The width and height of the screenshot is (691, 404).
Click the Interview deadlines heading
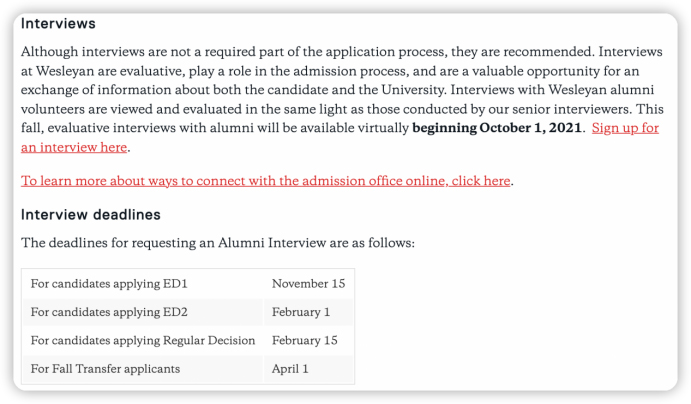[91, 215]
